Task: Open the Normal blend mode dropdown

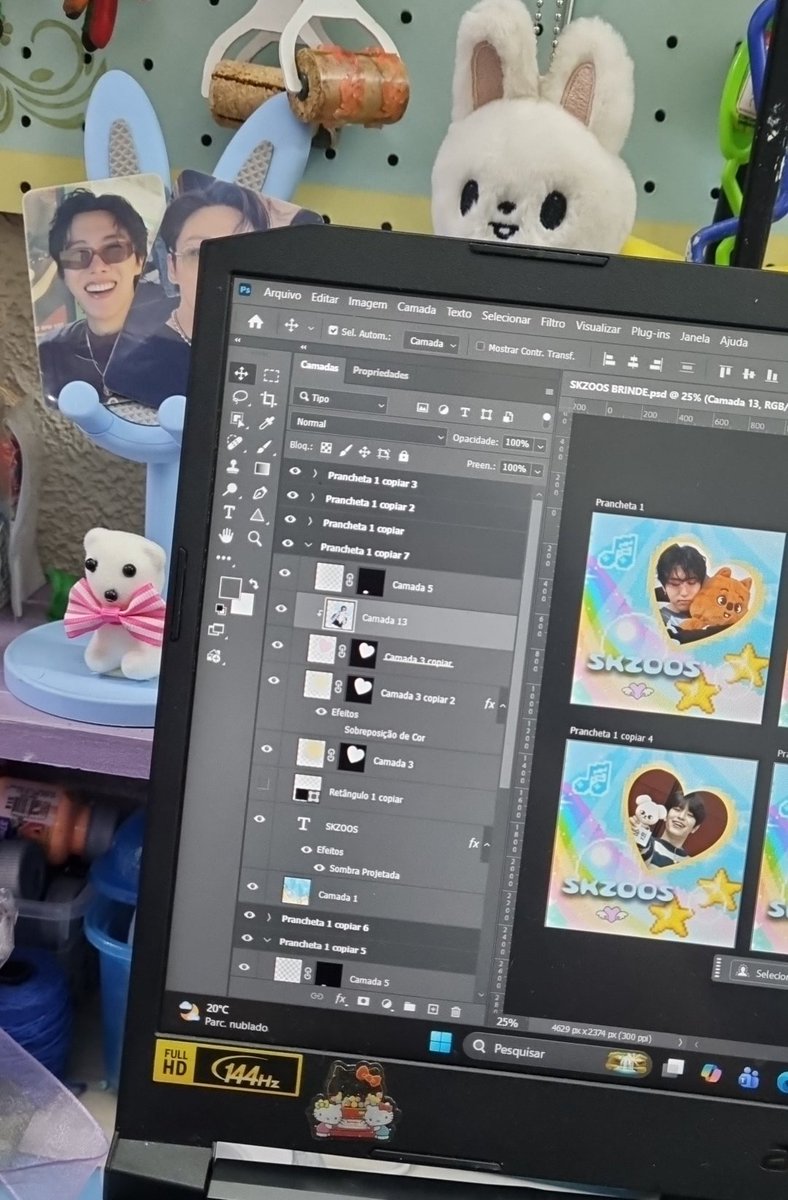Action: click(367, 430)
